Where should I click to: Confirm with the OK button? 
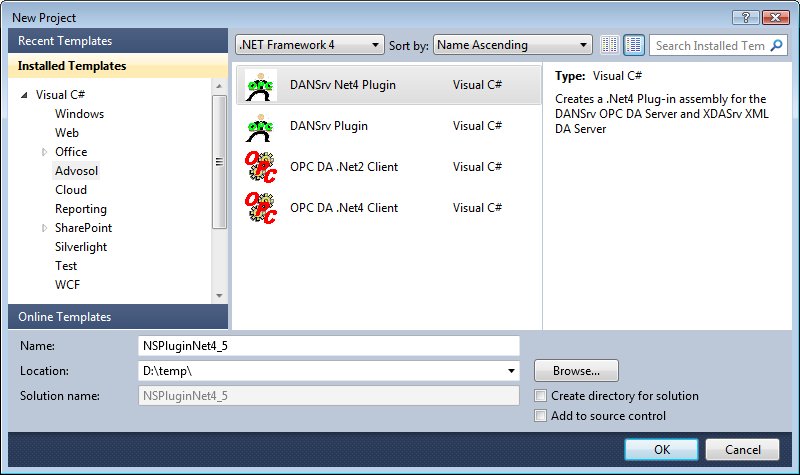click(x=662, y=449)
